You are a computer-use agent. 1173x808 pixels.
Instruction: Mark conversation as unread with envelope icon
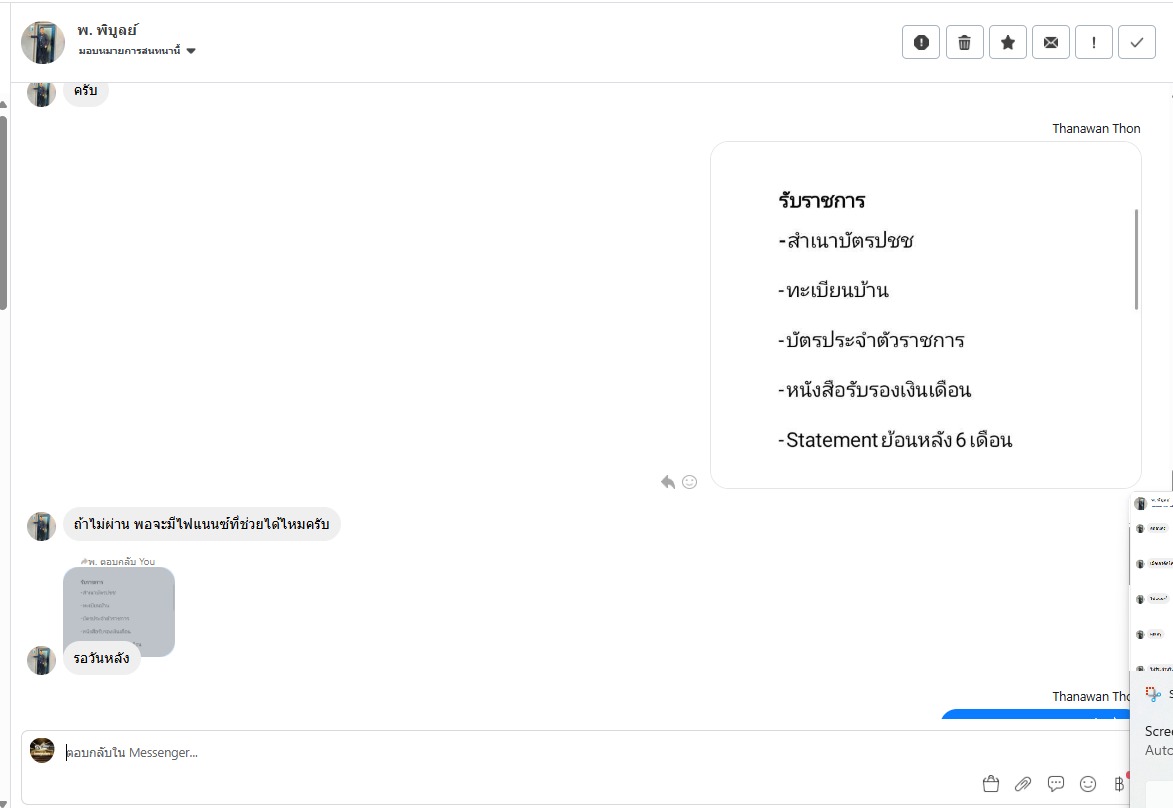tap(1050, 42)
